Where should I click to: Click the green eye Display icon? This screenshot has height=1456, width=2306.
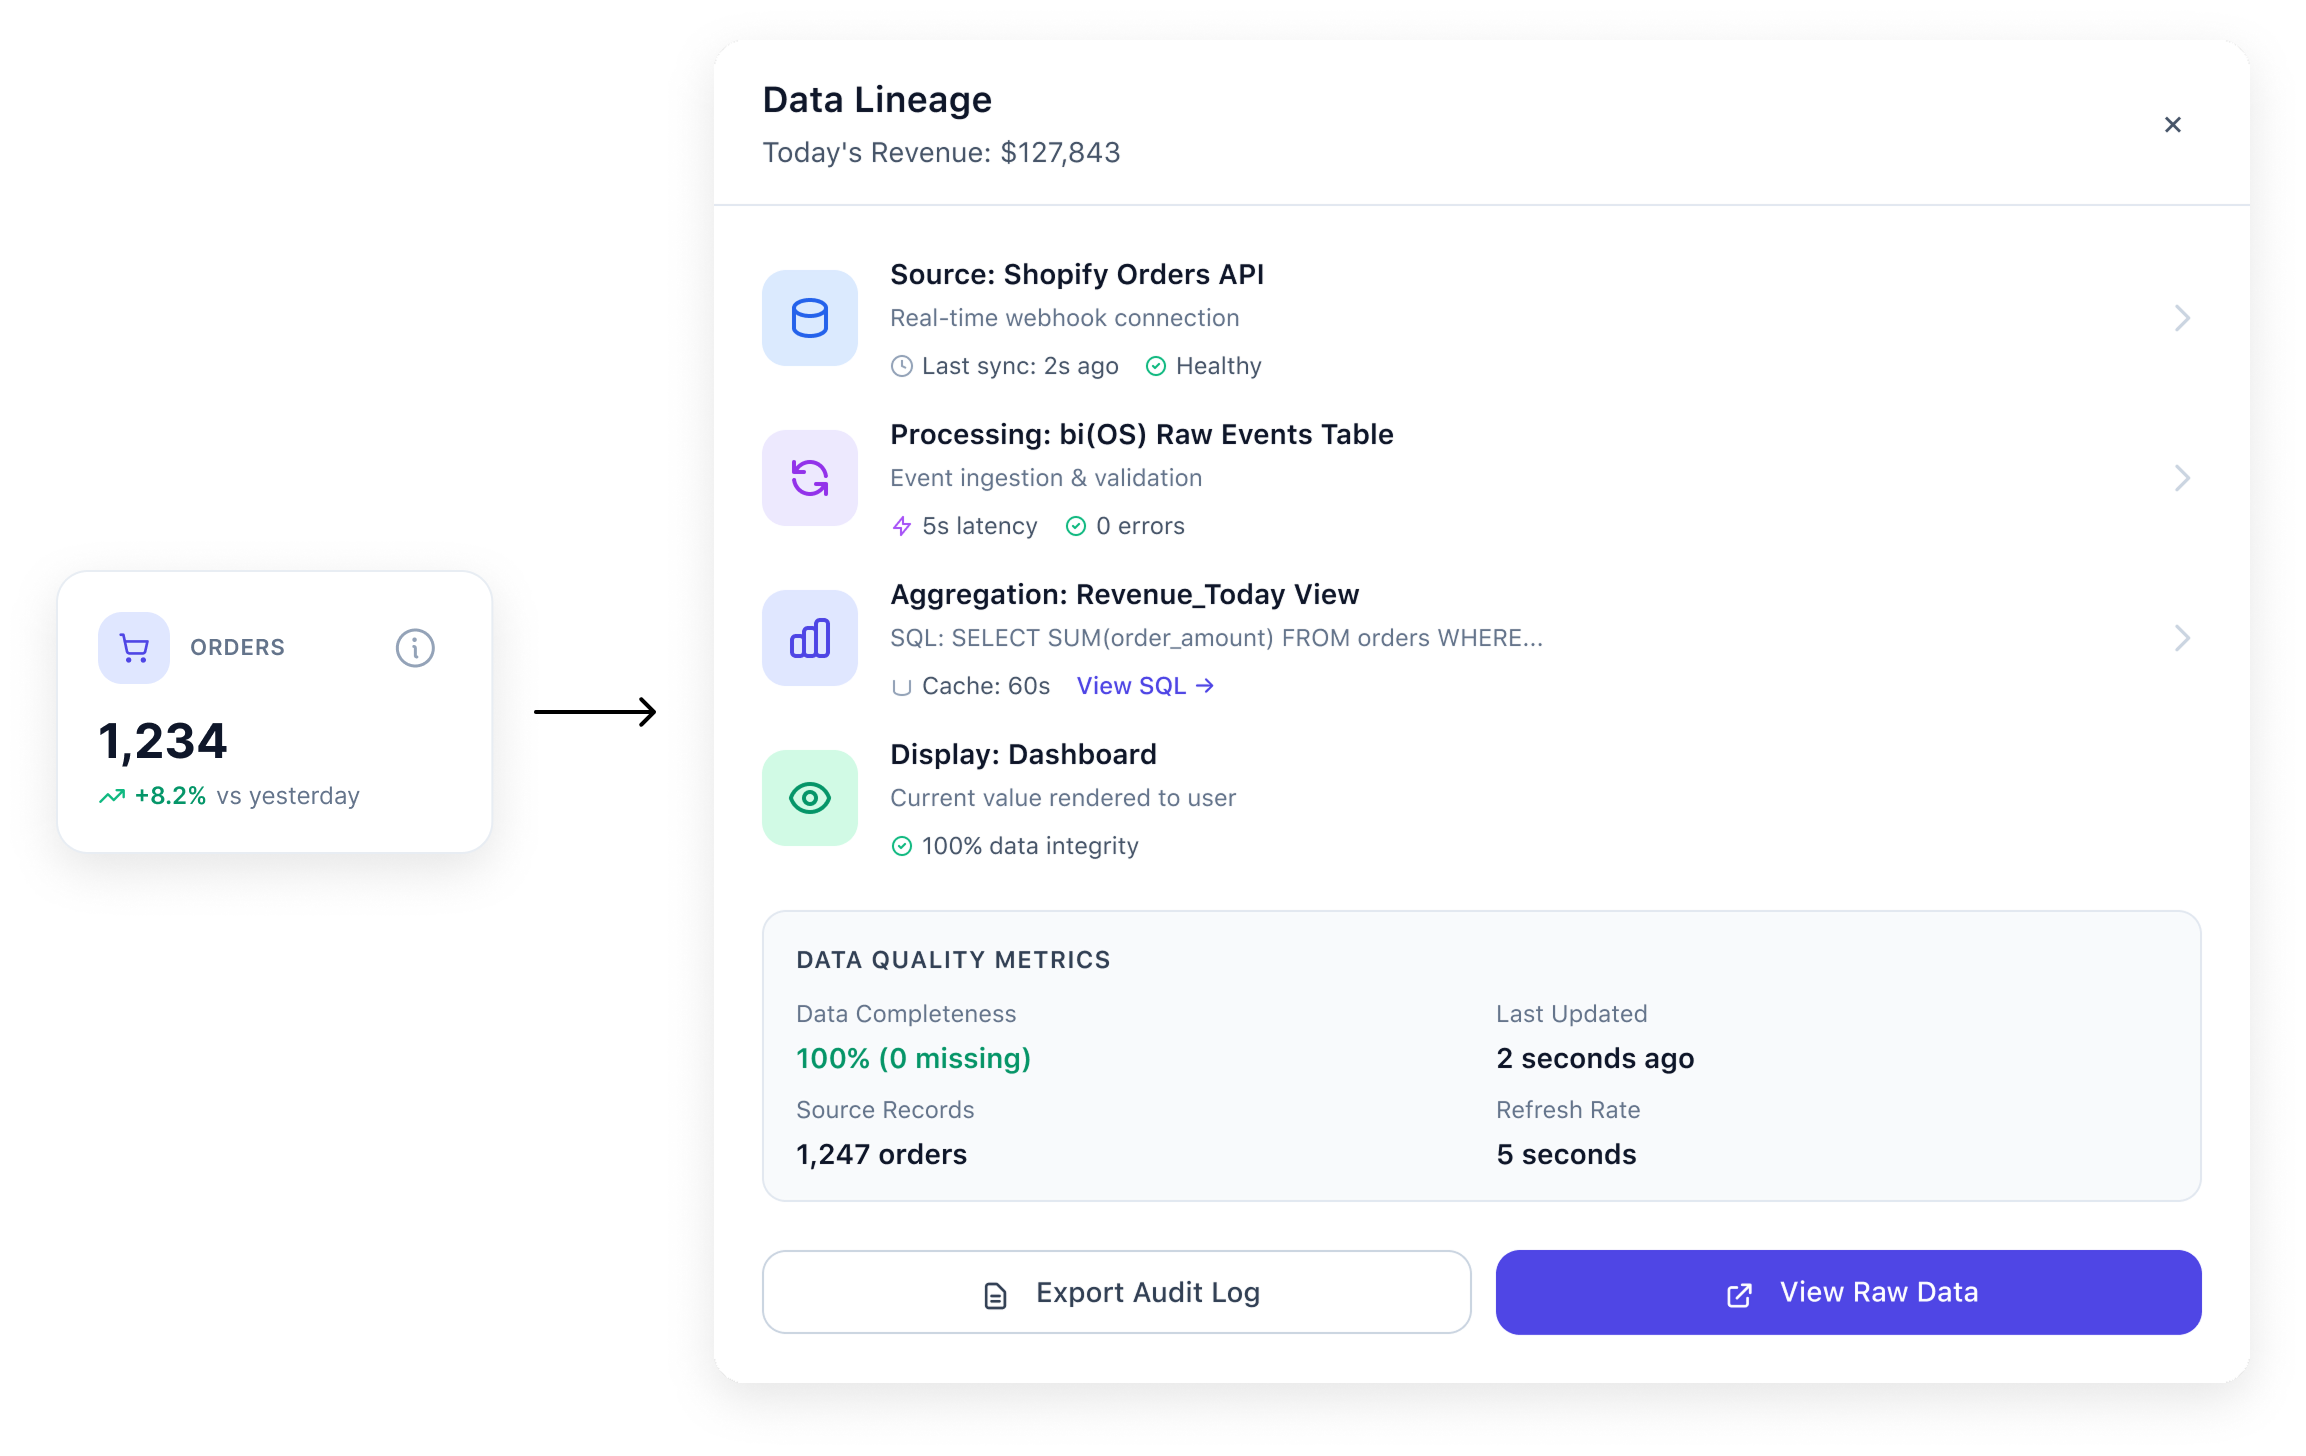pos(809,798)
